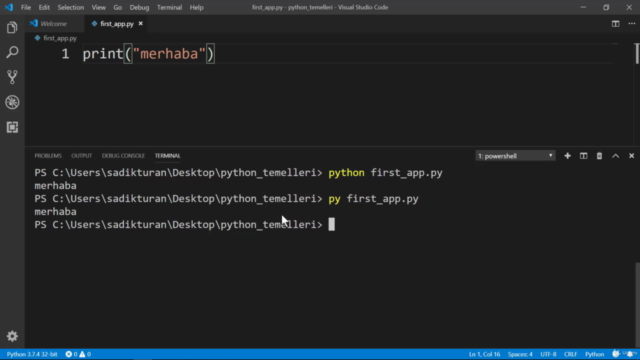Select the TERMINAL panel tab
The width and height of the screenshot is (640, 360).
click(x=167, y=156)
